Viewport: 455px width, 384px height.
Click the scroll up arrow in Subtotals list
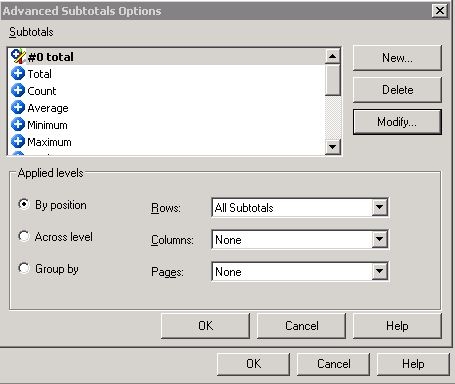coord(332,56)
